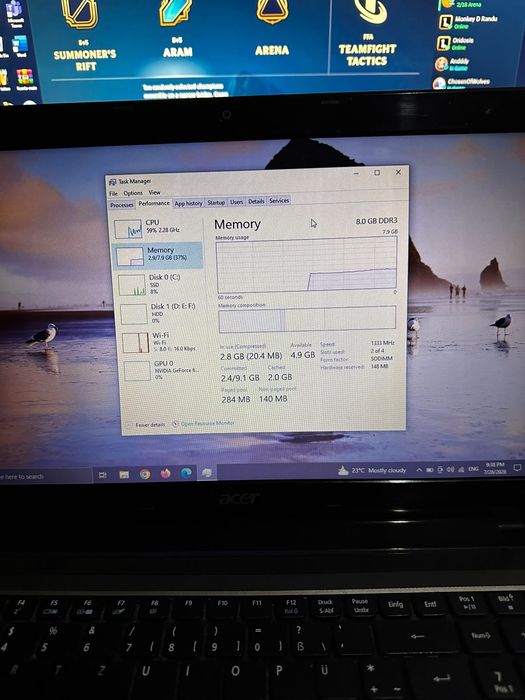
Task: Select Summoner's Rift mode on upper screen
Action: click(84, 36)
